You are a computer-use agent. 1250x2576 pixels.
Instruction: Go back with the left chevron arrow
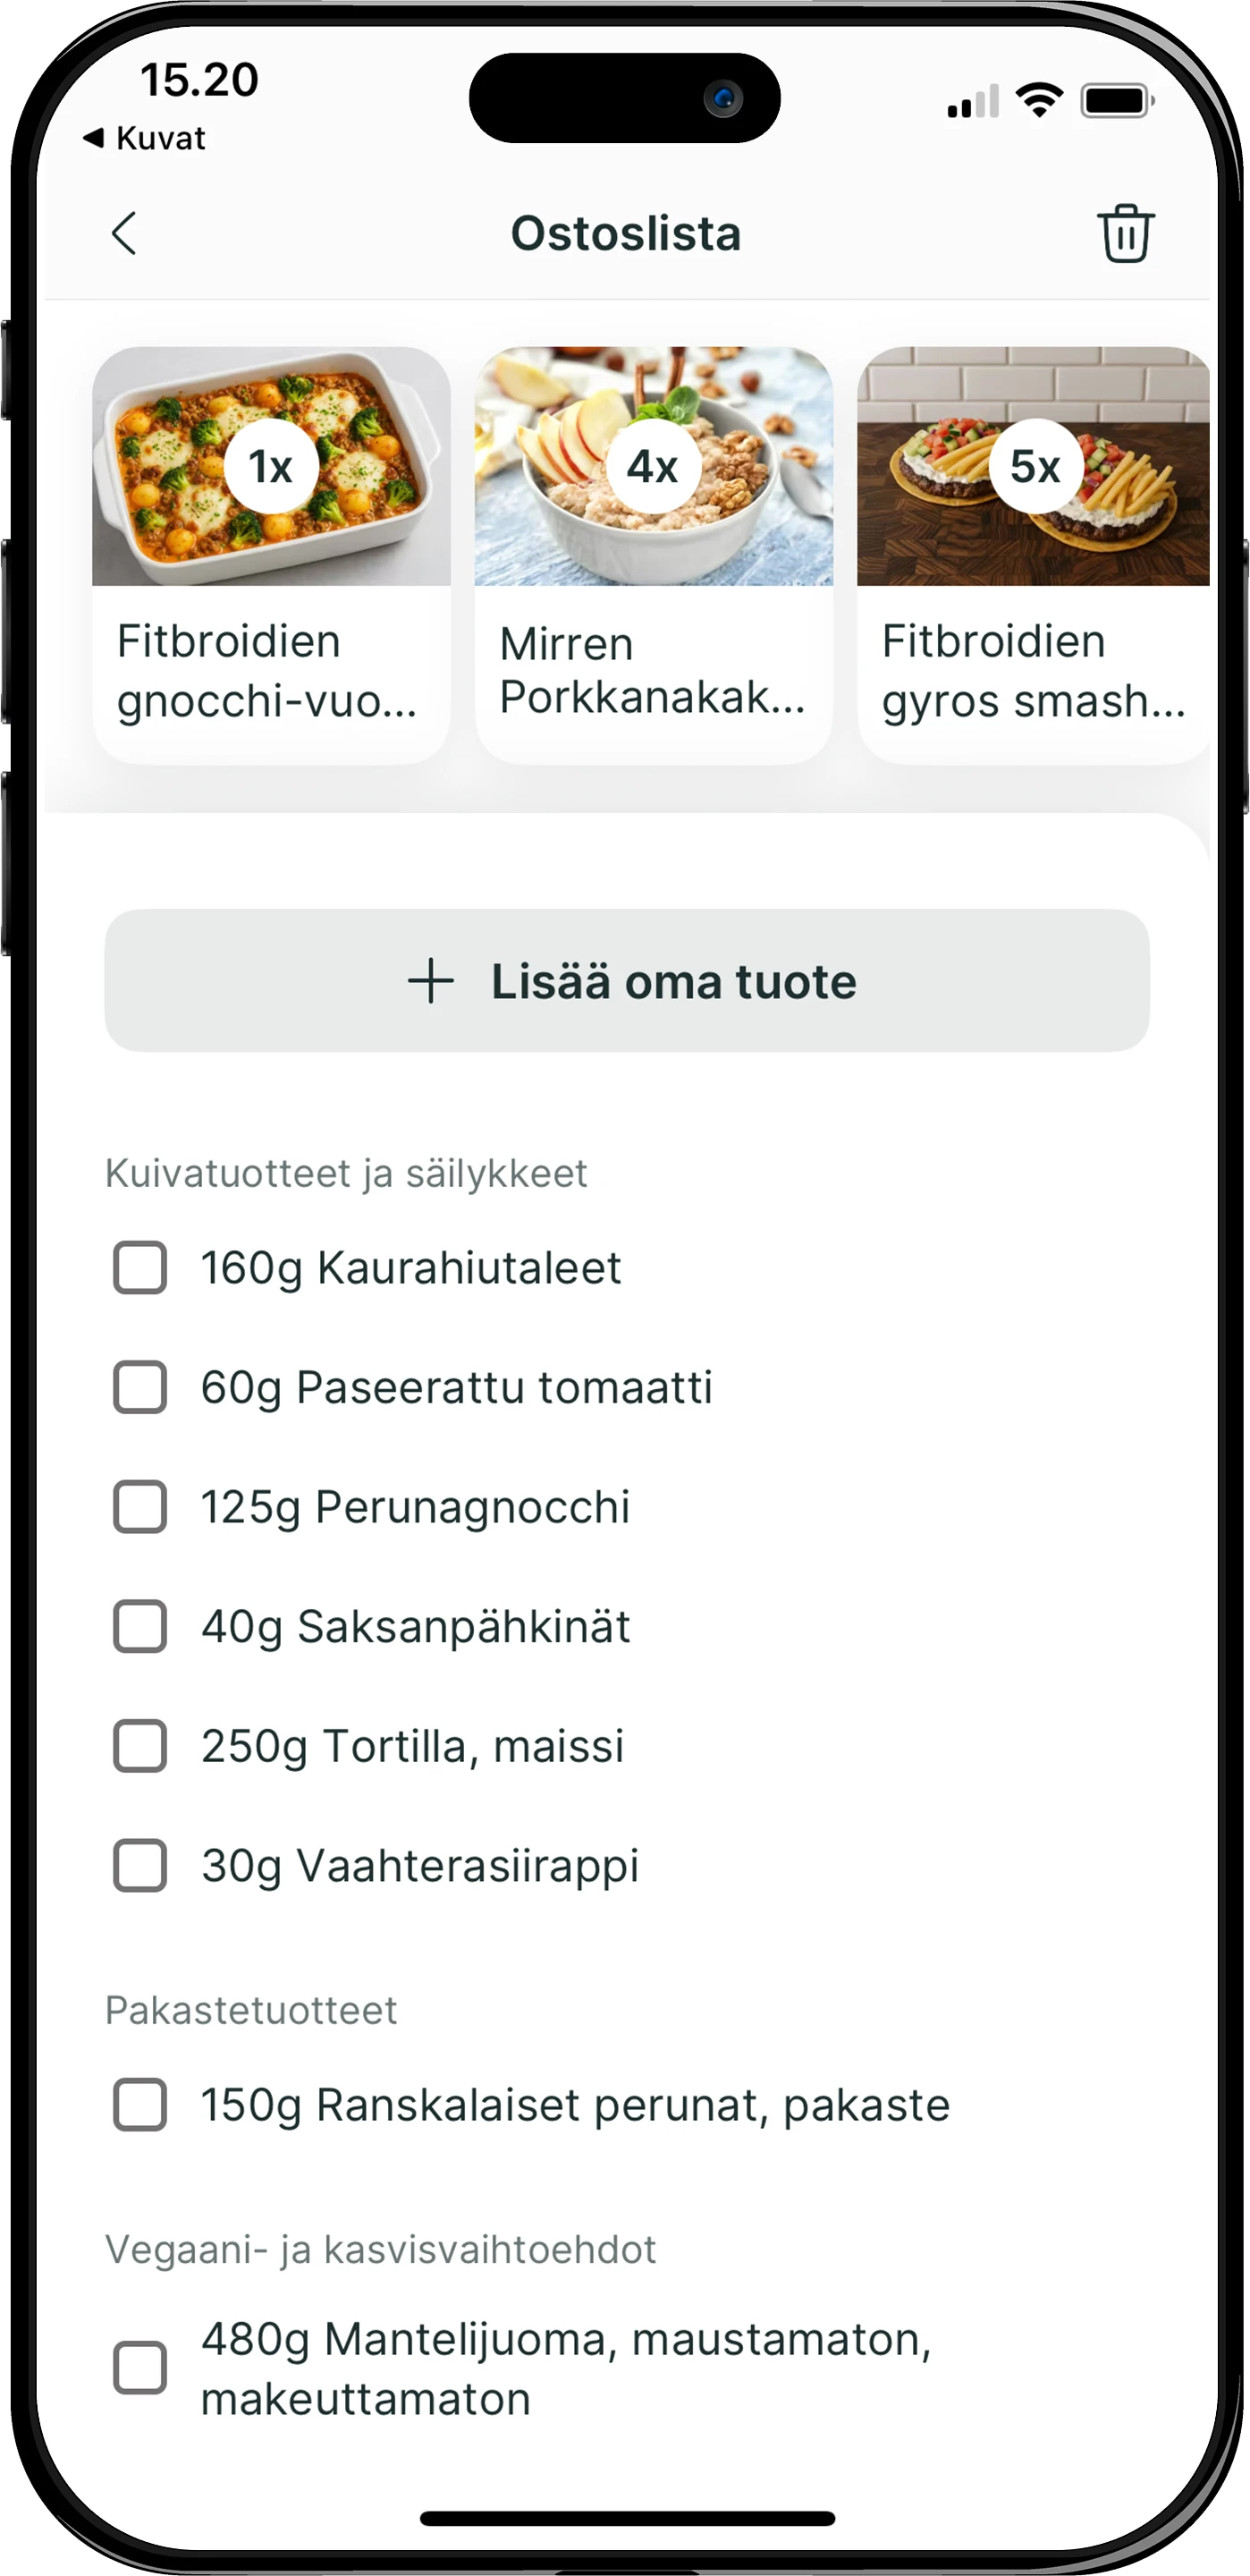[124, 234]
